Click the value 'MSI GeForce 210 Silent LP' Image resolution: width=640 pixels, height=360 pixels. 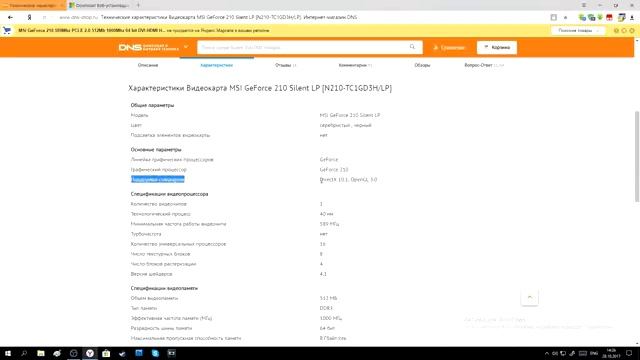coord(350,116)
